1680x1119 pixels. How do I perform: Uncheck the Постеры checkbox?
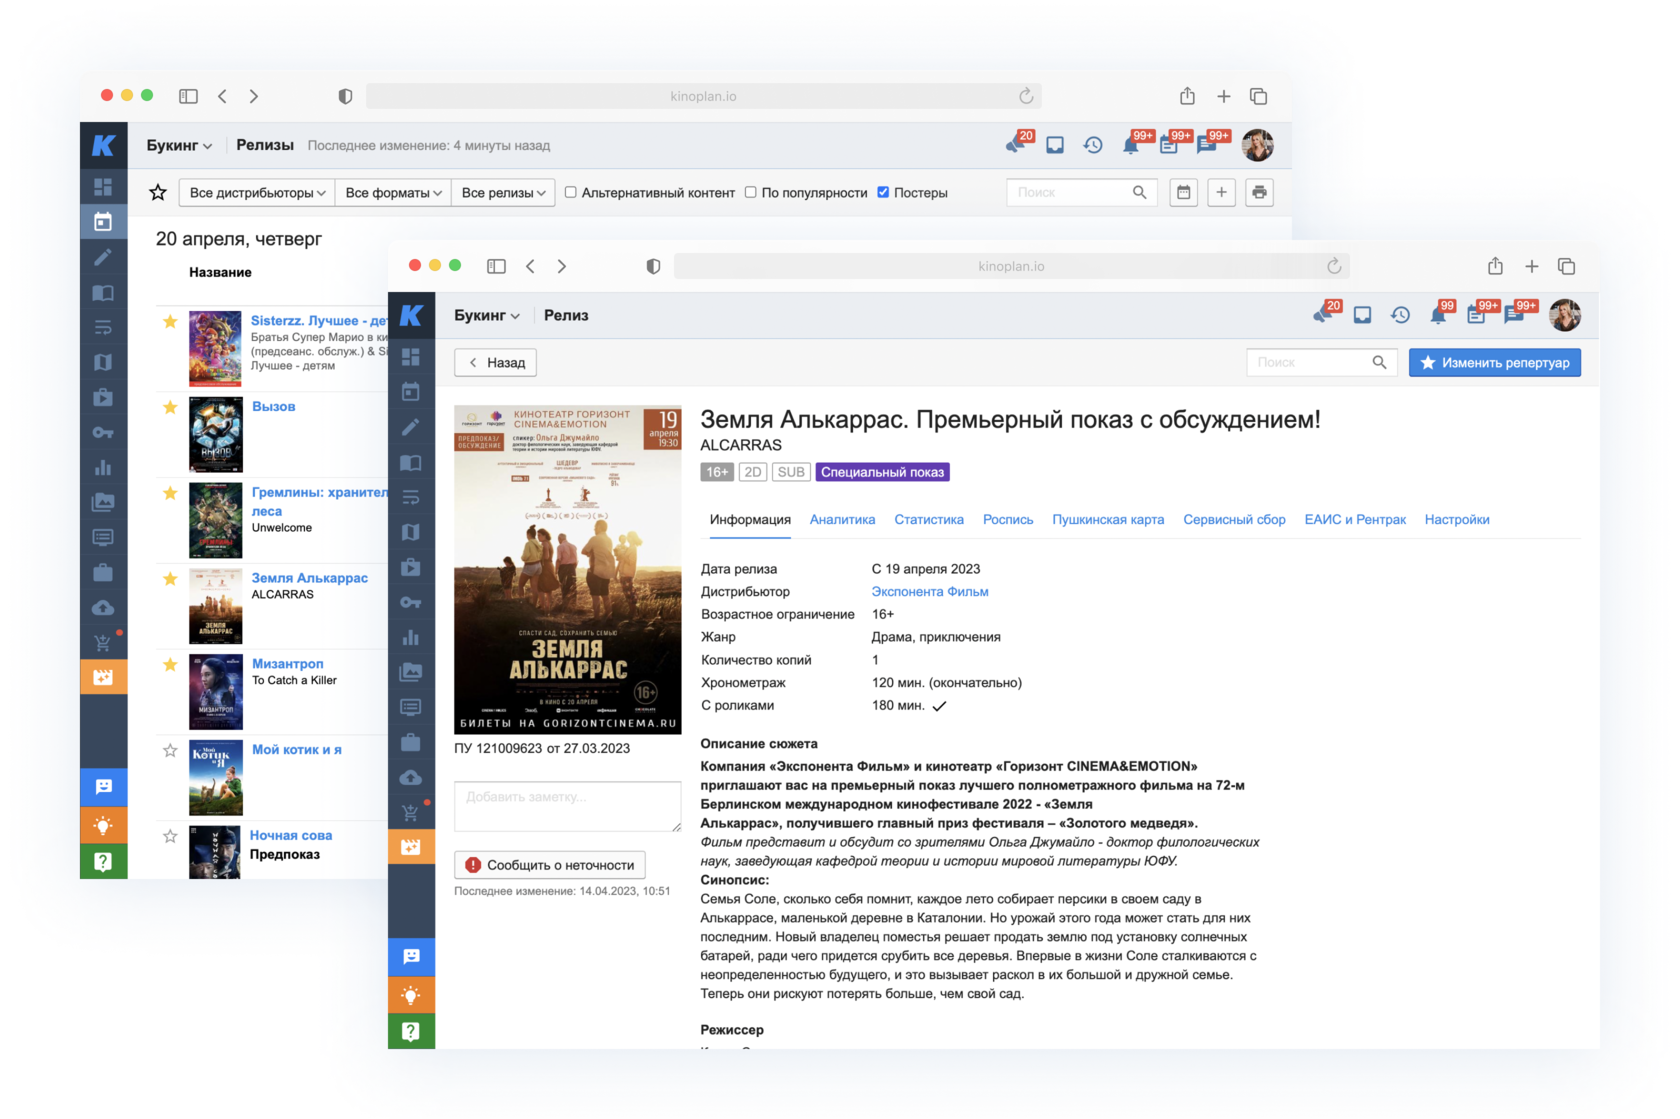[x=883, y=192]
